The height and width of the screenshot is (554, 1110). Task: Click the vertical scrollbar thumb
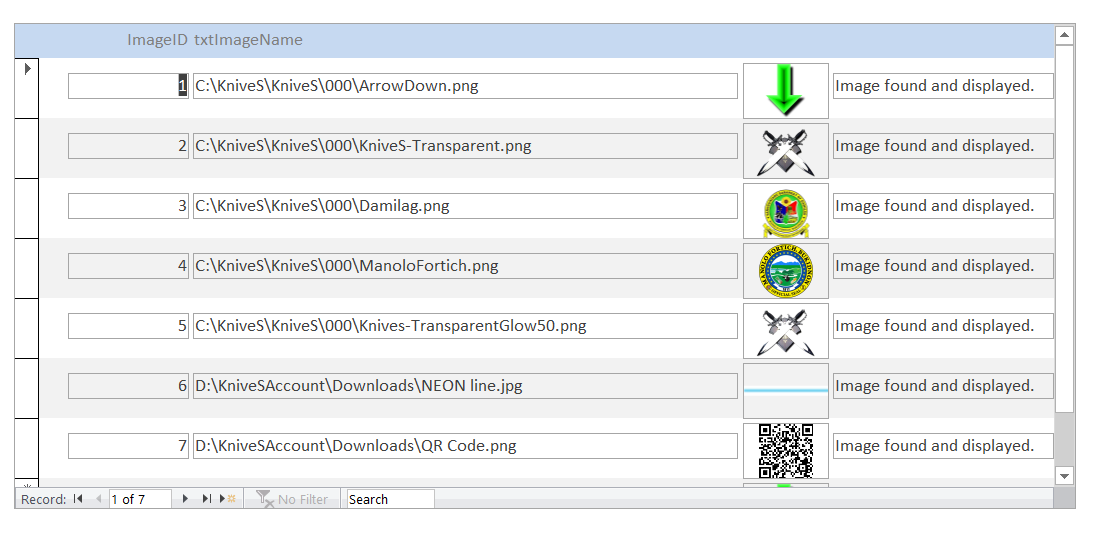click(1064, 229)
